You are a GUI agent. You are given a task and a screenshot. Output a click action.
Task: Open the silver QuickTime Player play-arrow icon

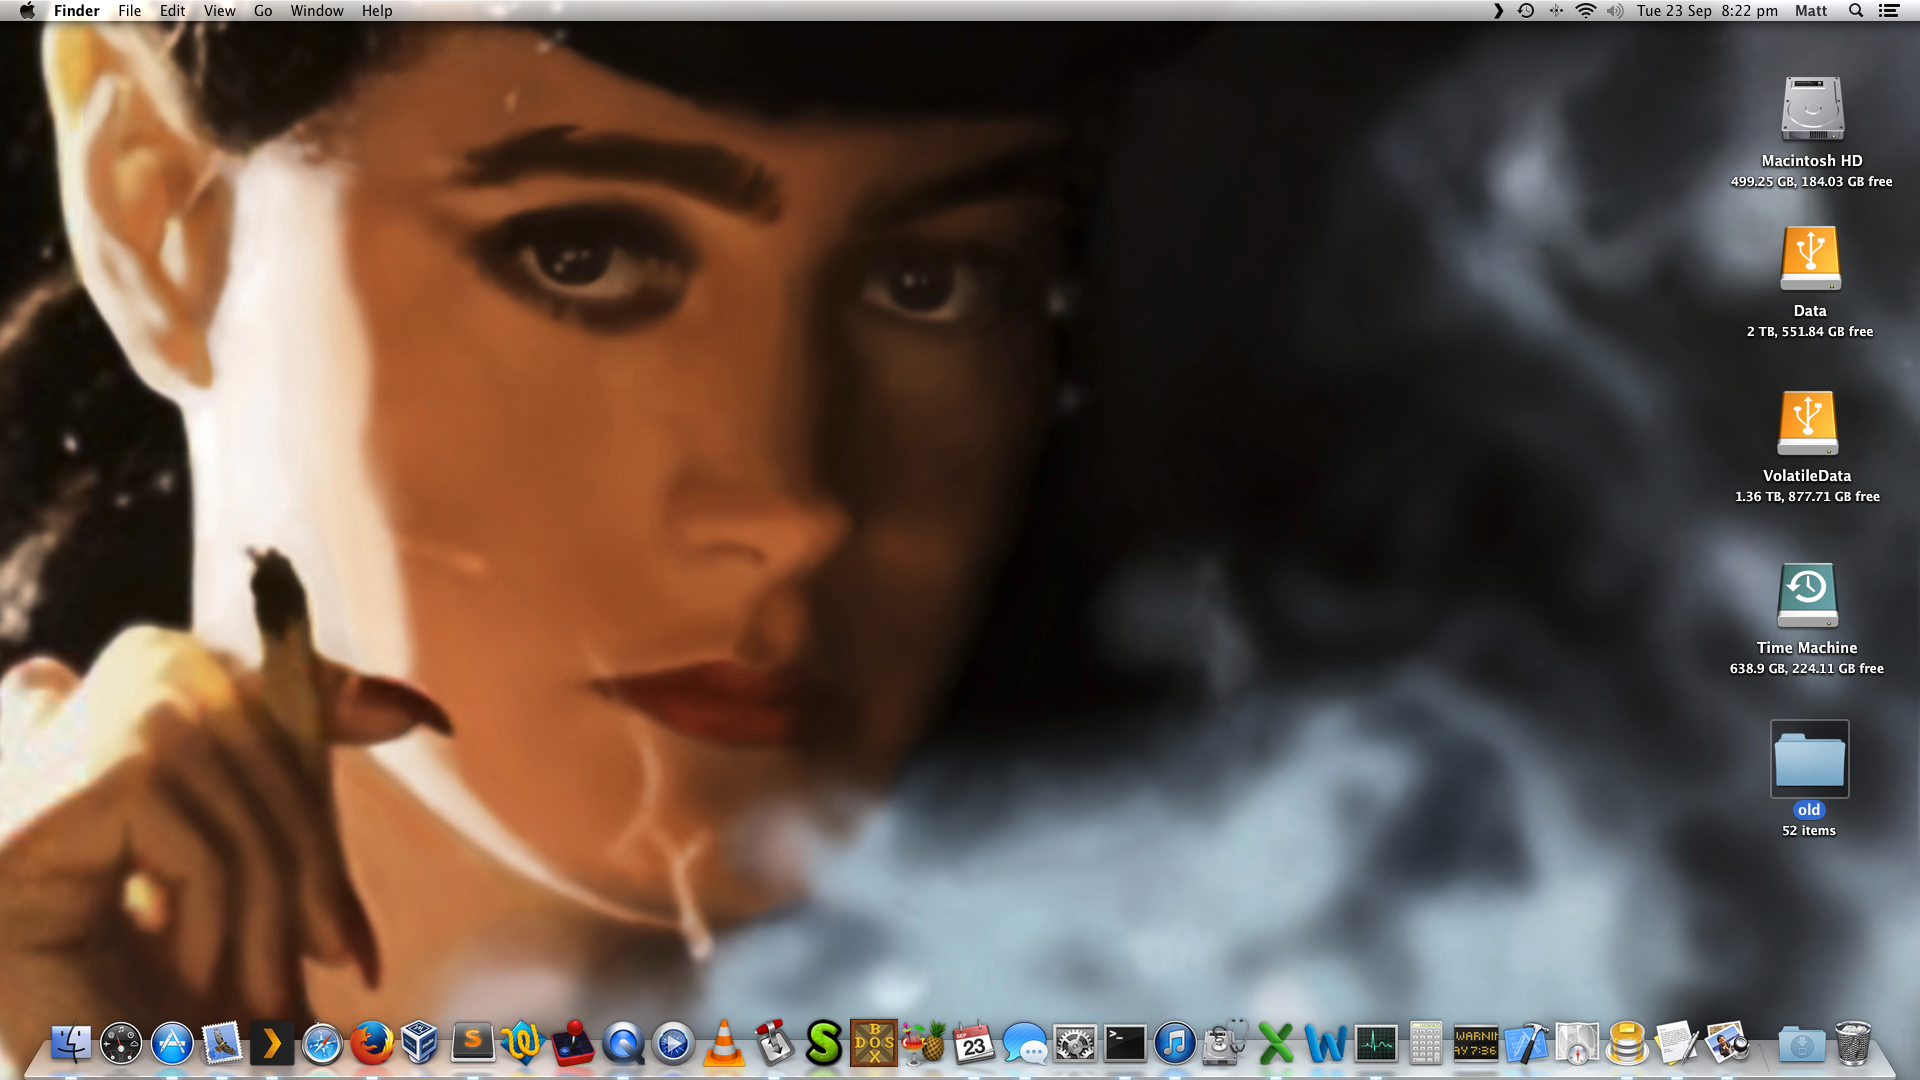[x=673, y=1044]
